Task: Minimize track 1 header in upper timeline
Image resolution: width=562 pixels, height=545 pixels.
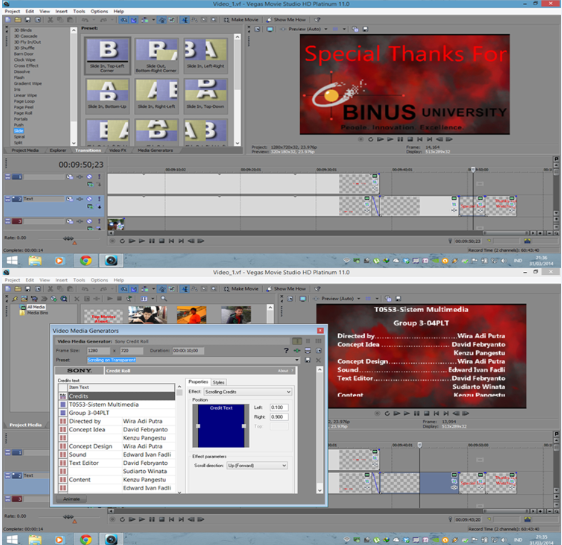Action: point(8,177)
